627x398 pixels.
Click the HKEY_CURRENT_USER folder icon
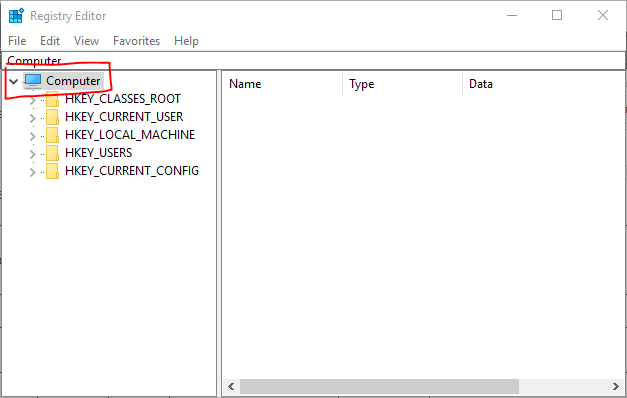[52, 117]
